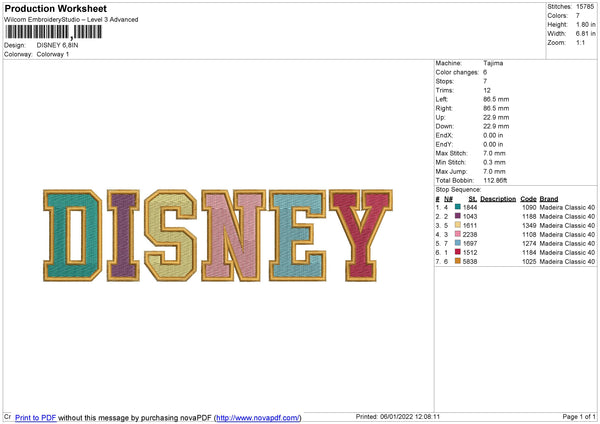The width and height of the screenshot is (600, 424).
Task: Click the Zoom value '1:1'
Action: pyautogui.click(x=580, y=42)
